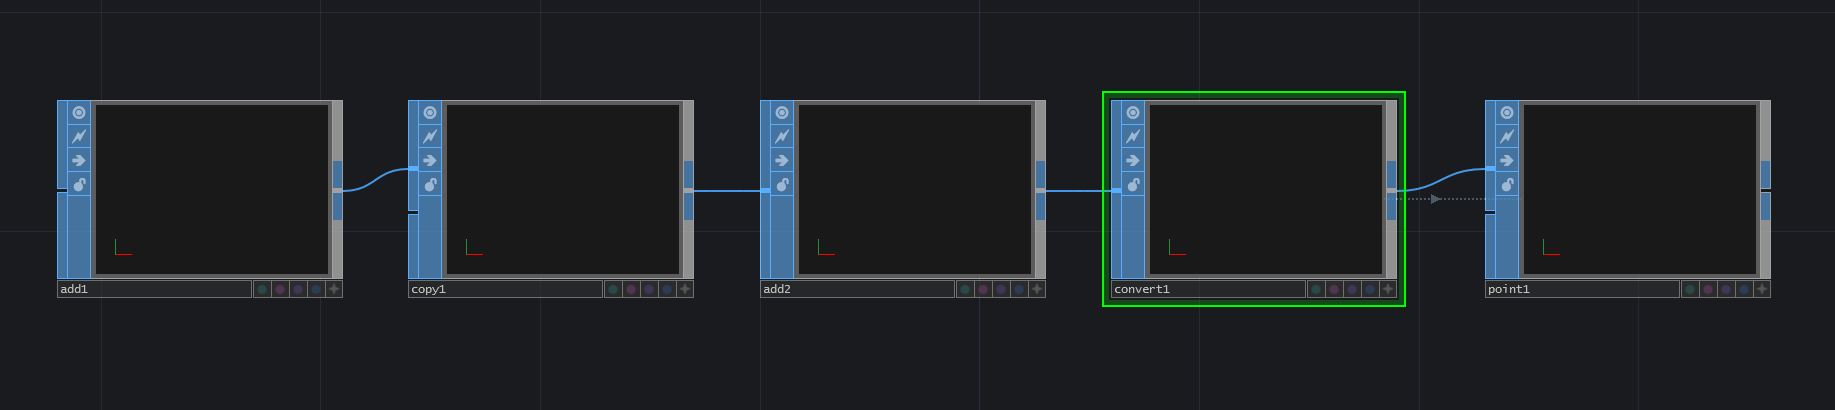The width and height of the screenshot is (1835, 410).
Task: Click the Viewer circle flag on point1
Action: pyautogui.click(x=1507, y=113)
